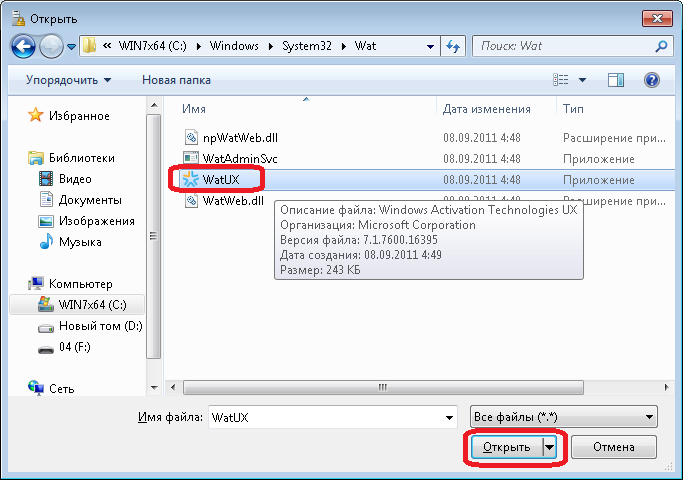Open the Музыка library
683x480 pixels.
click(80, 242)
